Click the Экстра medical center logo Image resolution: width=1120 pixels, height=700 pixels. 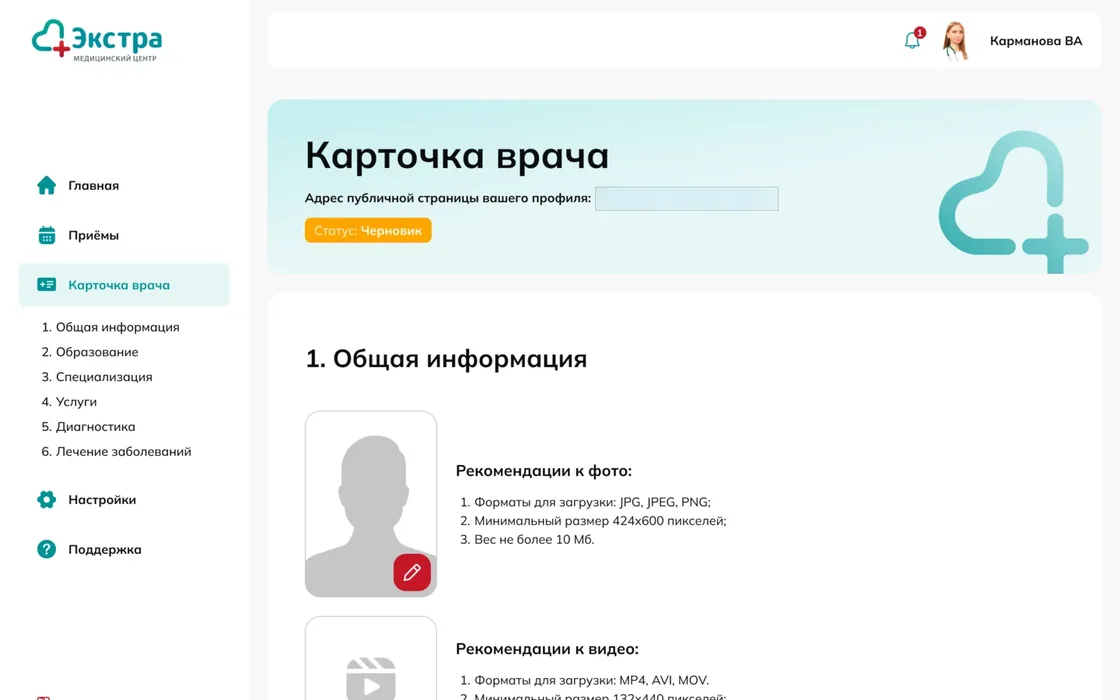pos(97,40)
